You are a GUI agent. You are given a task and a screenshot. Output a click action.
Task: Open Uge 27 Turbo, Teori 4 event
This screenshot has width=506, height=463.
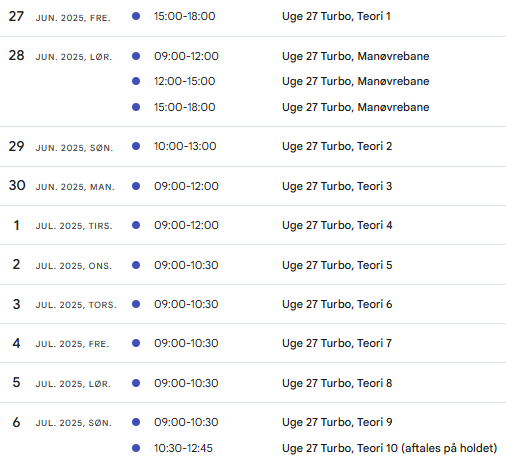(337, 225)
